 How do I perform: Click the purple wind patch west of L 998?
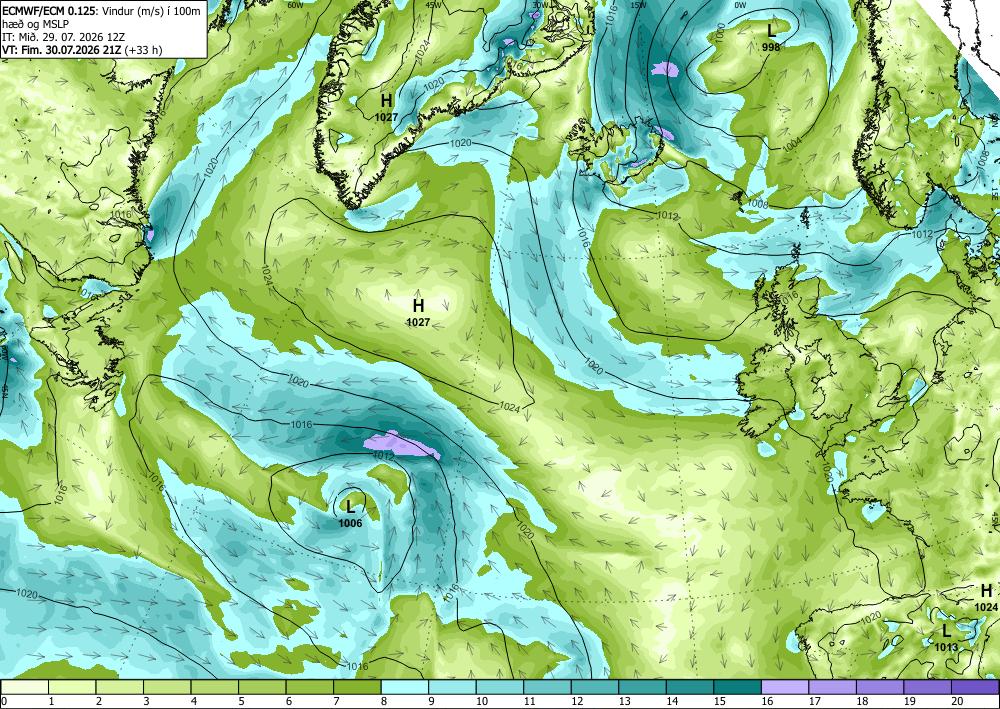(667, 69)
